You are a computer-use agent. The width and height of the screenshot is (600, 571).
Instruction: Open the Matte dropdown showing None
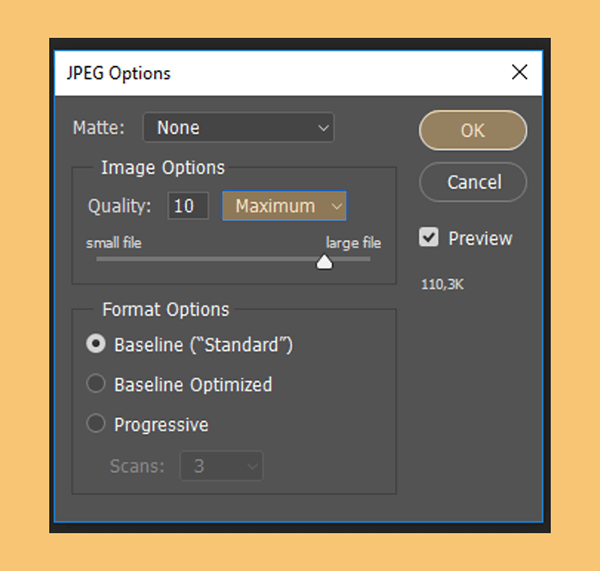tap(238, 127)
